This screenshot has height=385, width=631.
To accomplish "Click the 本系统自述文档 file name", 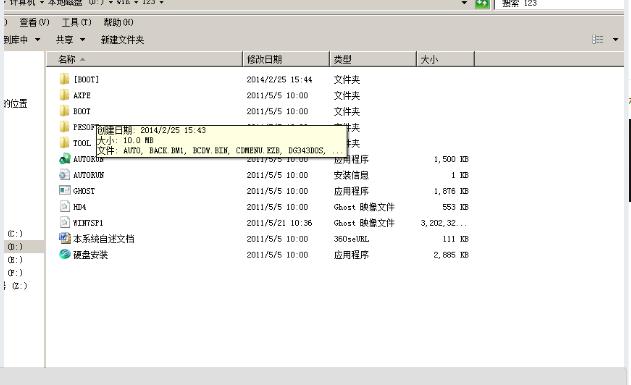I will click(104, 239).
